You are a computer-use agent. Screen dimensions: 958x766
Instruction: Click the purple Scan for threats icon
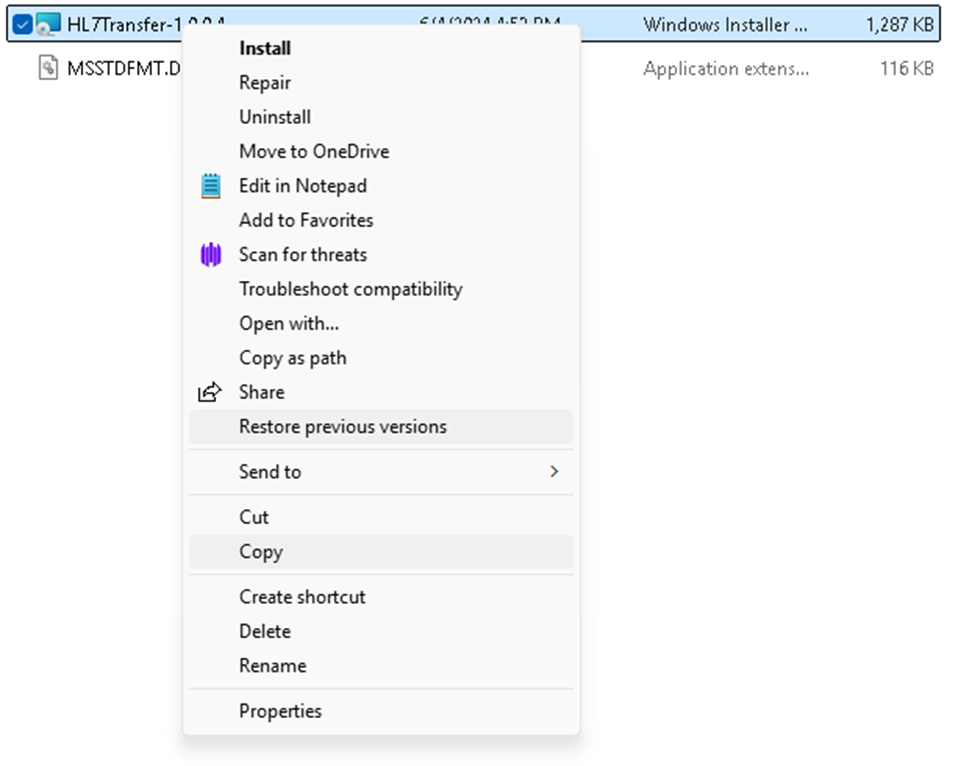tap(210, 255)
